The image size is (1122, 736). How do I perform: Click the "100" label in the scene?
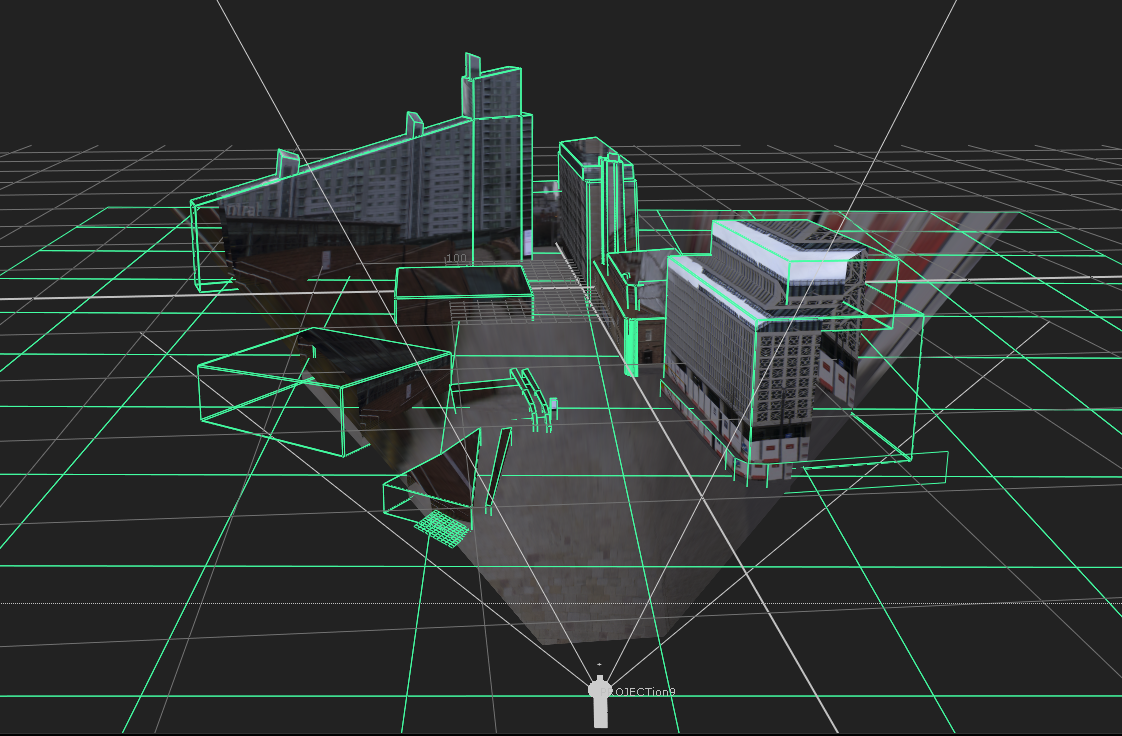456,258
